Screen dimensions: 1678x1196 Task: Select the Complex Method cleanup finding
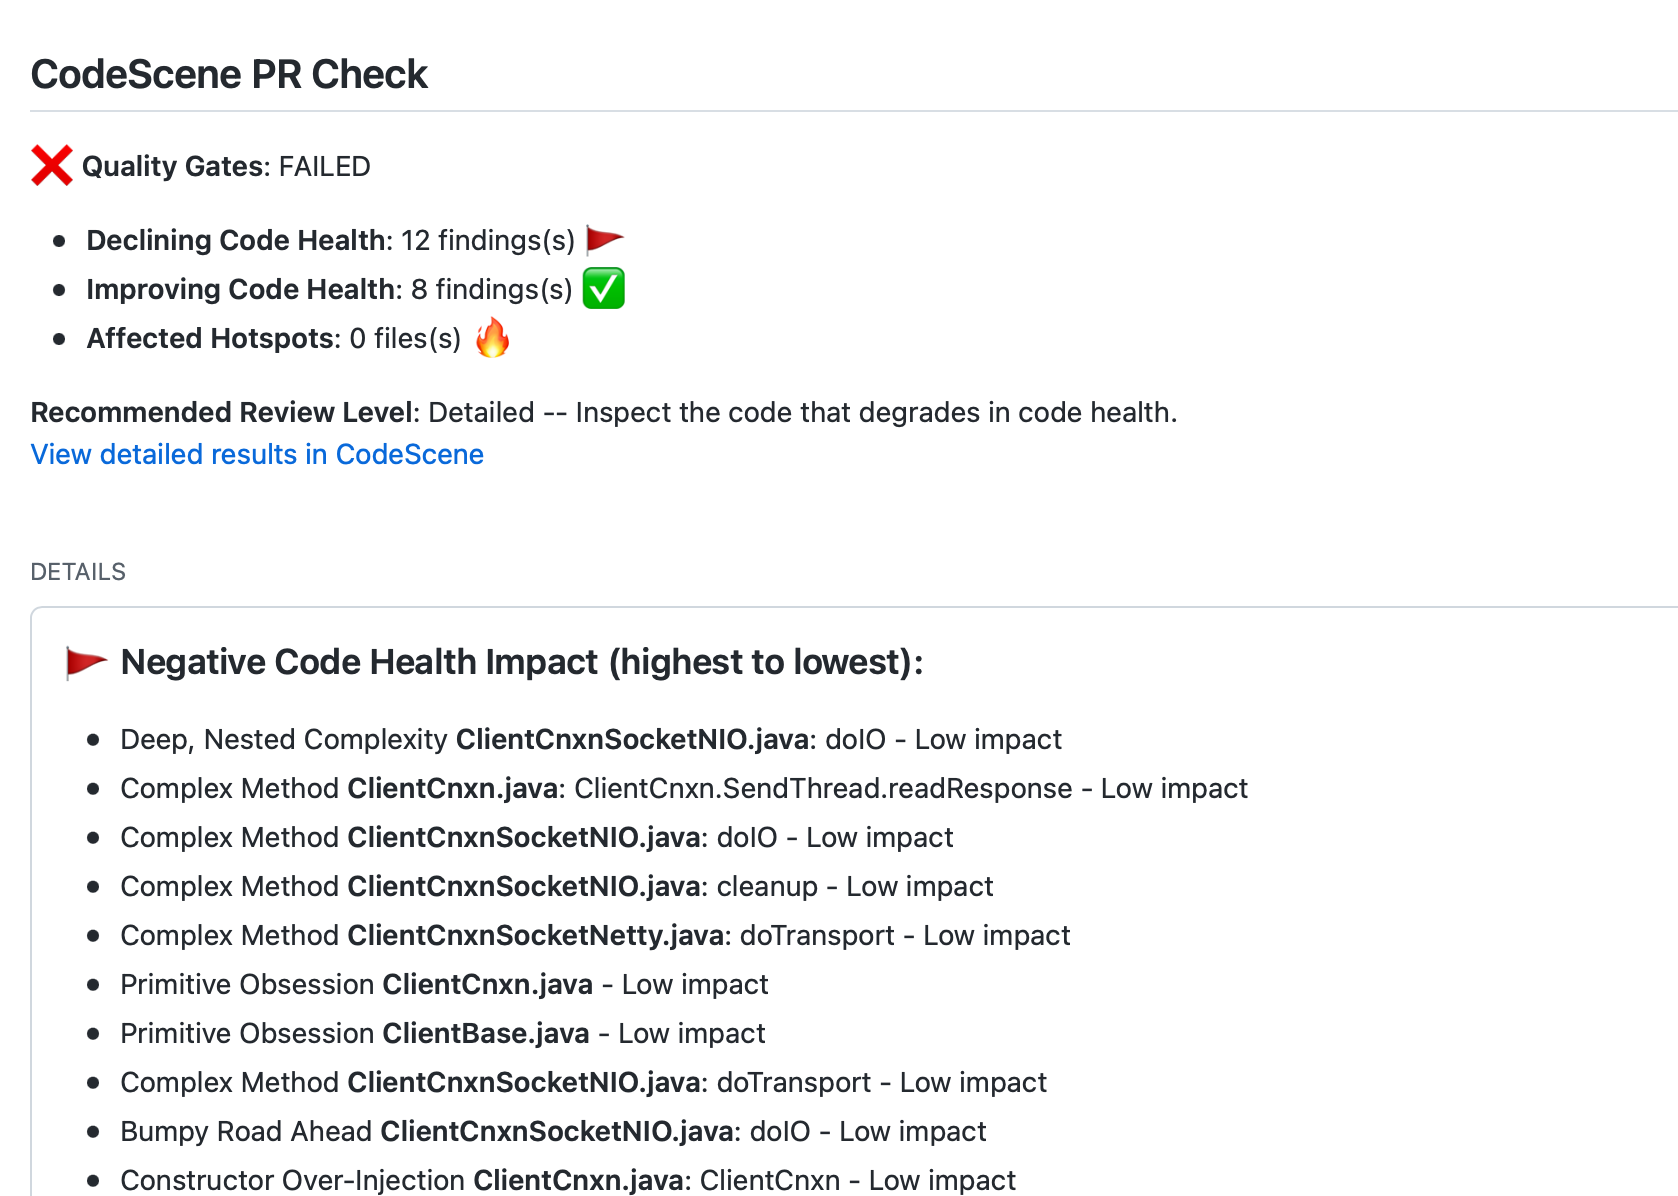[x=556, y=886]
